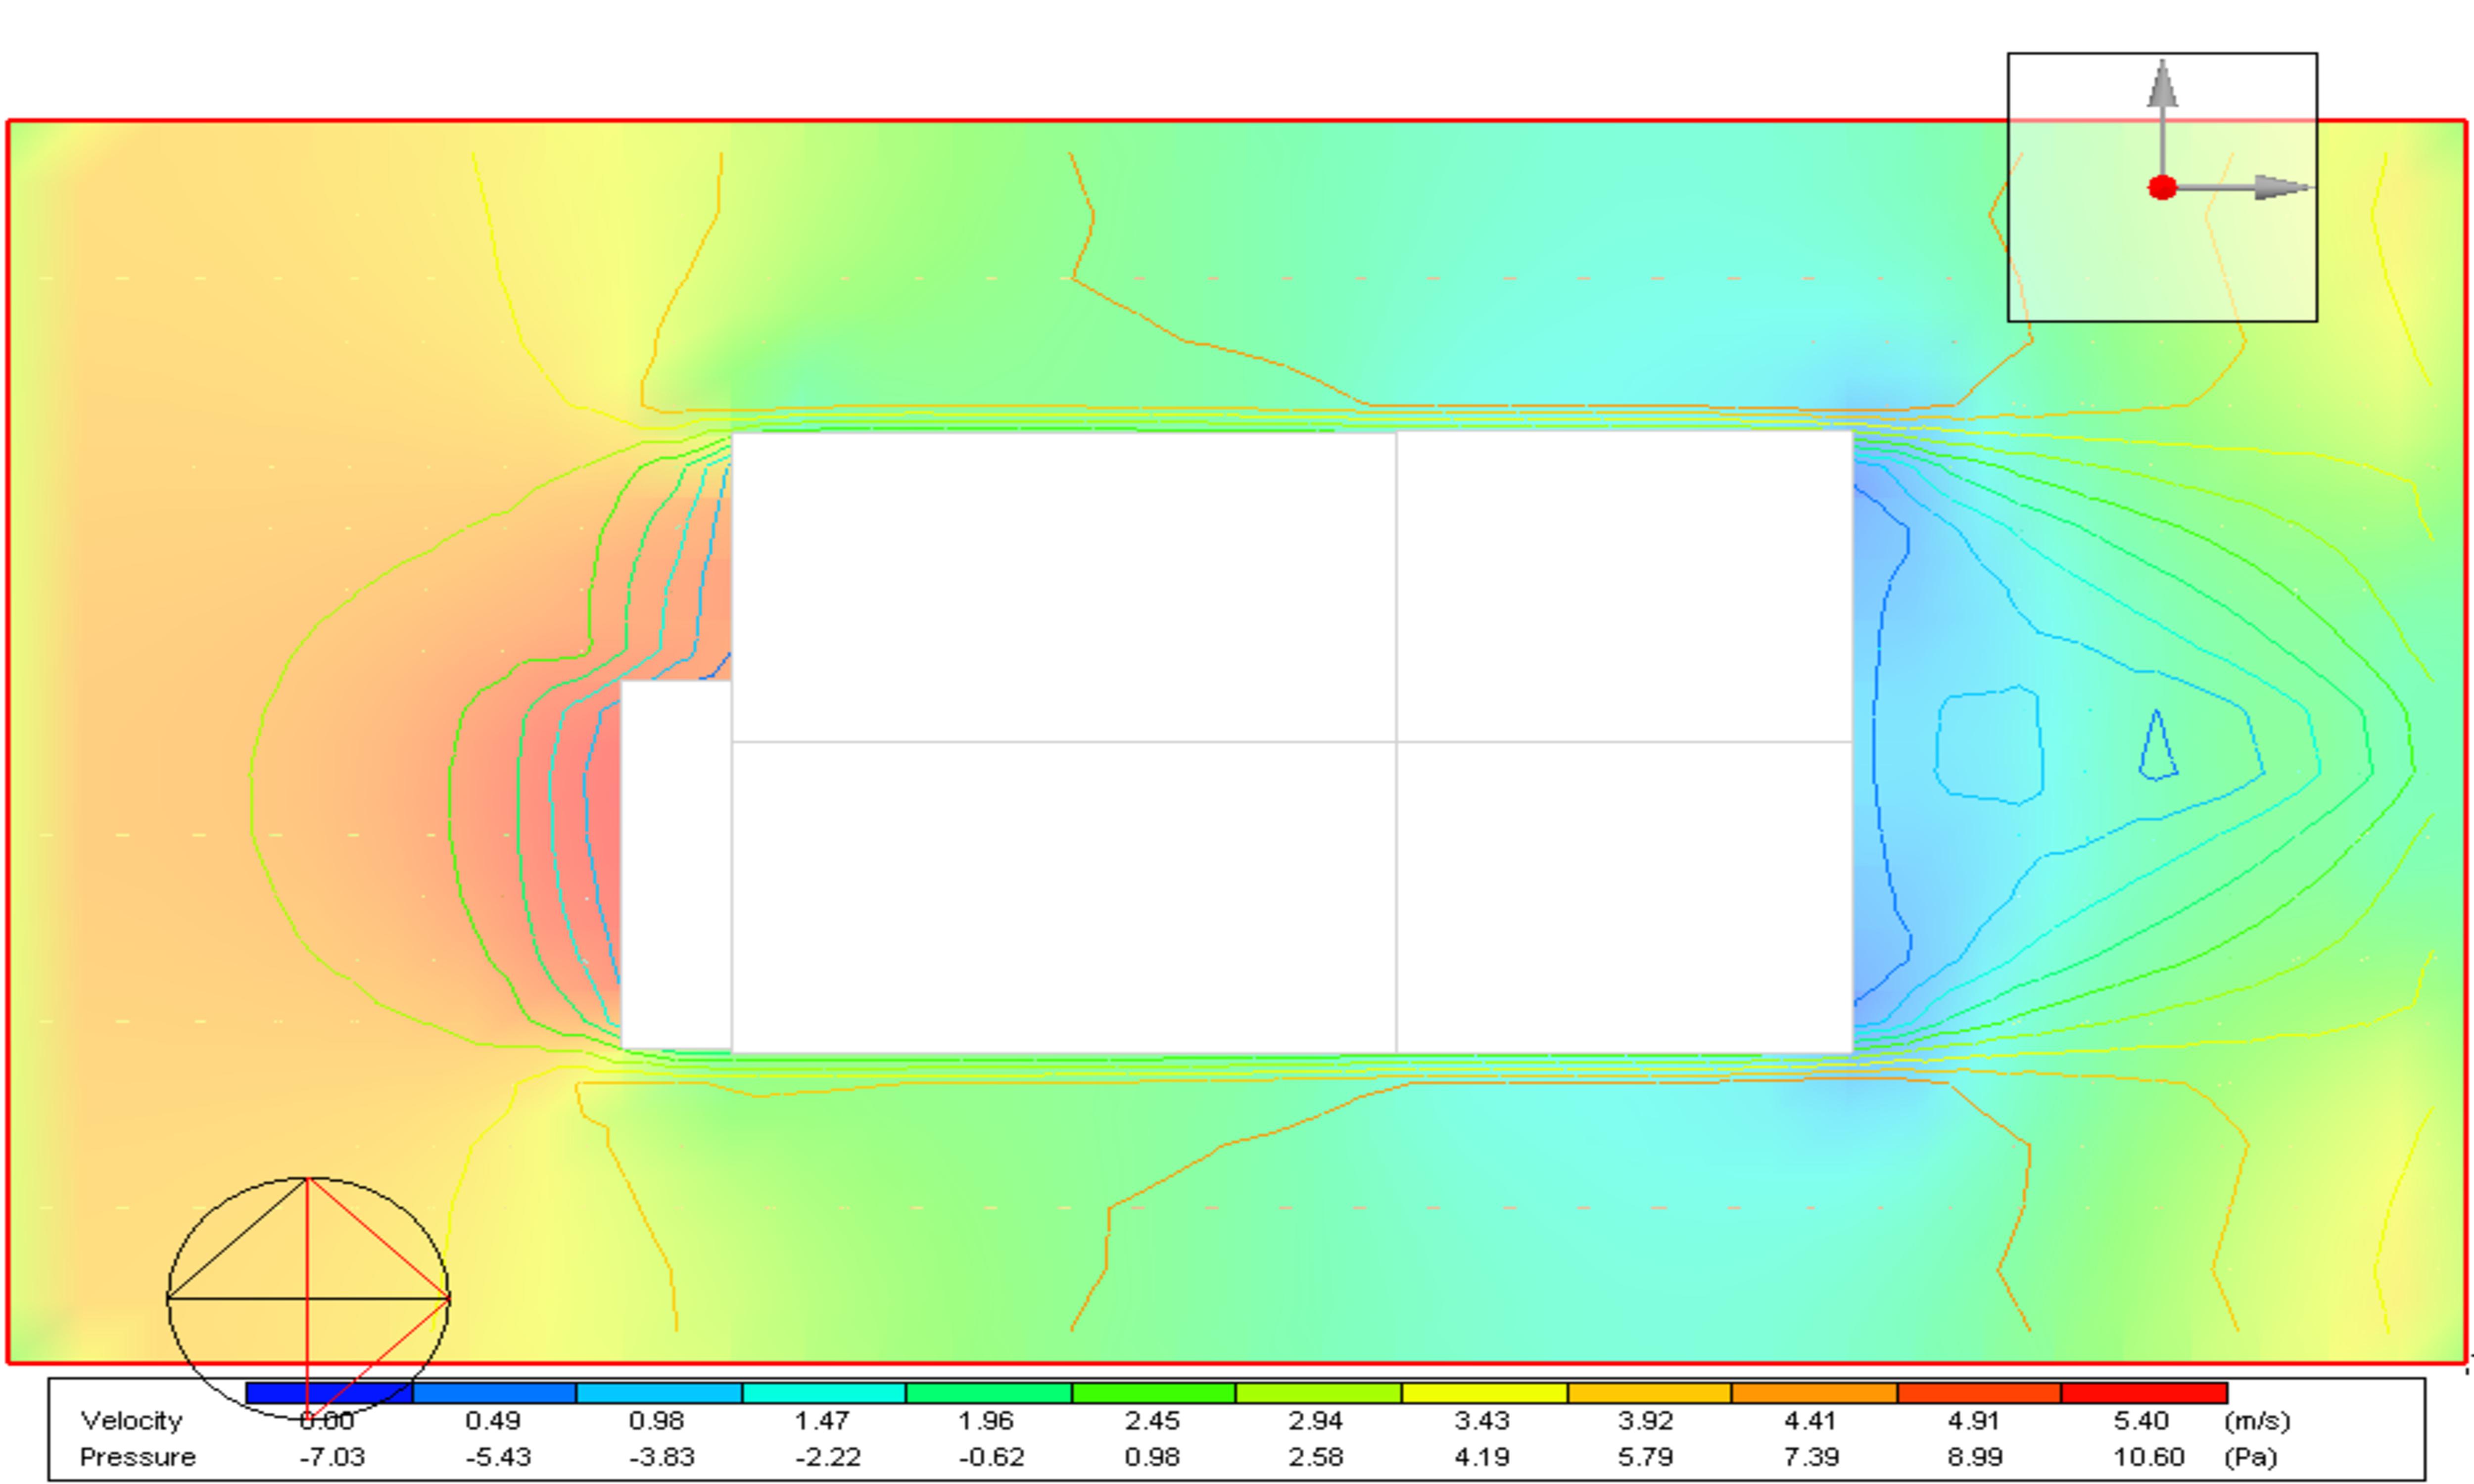The height and width of the screenshot is (1484, 2474).
Task: Click the cyan legend swatch at 1.47
Action: pos(824,1393)
